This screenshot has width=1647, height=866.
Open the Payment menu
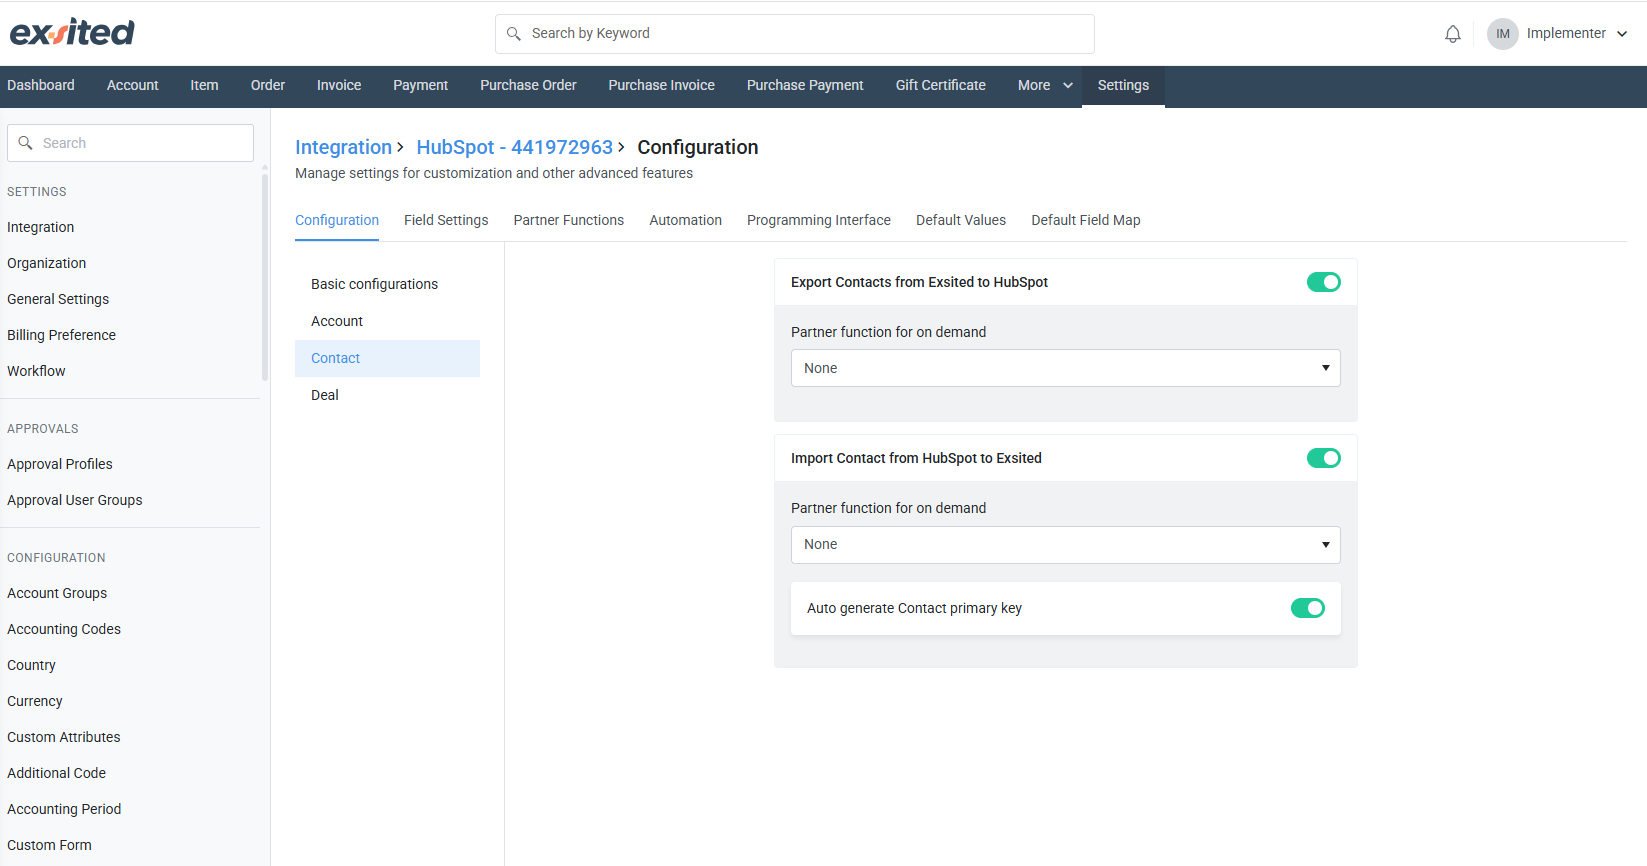(420, 86)
